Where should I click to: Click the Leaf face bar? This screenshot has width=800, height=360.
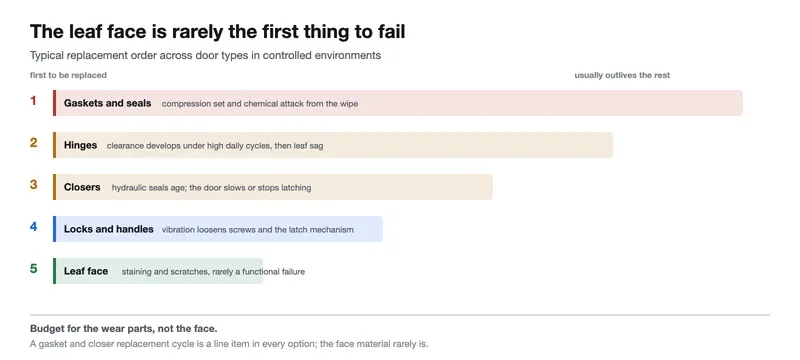pos(158,271)
